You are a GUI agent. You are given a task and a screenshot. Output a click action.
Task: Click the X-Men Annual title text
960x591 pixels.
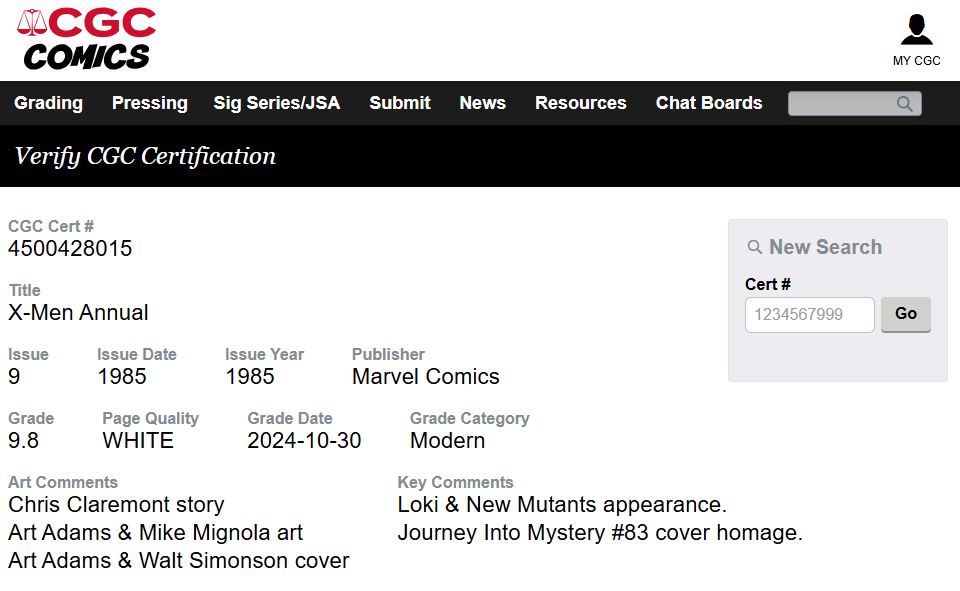coord(78,312)
